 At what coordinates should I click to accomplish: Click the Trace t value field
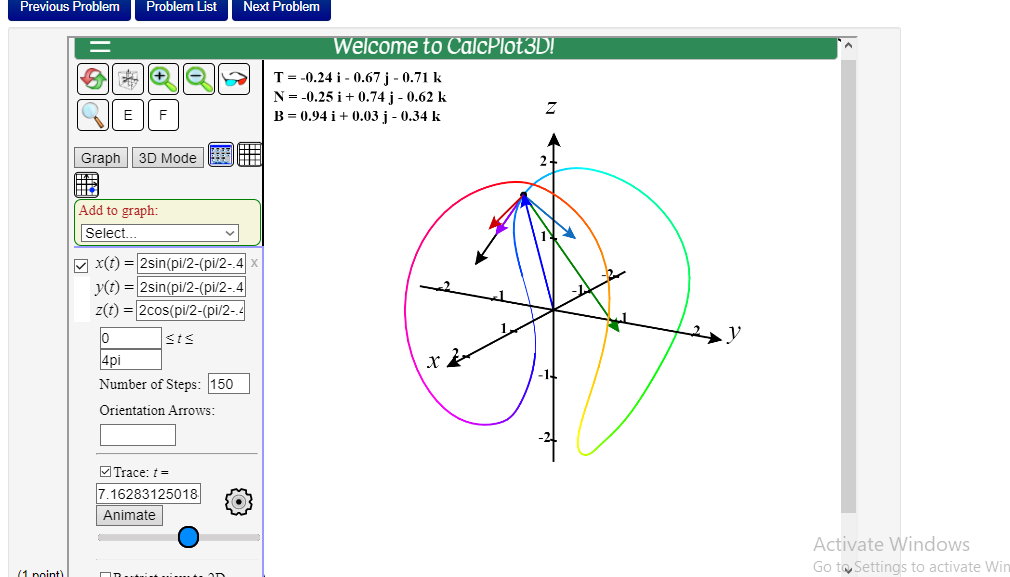(x=148, y=494)
